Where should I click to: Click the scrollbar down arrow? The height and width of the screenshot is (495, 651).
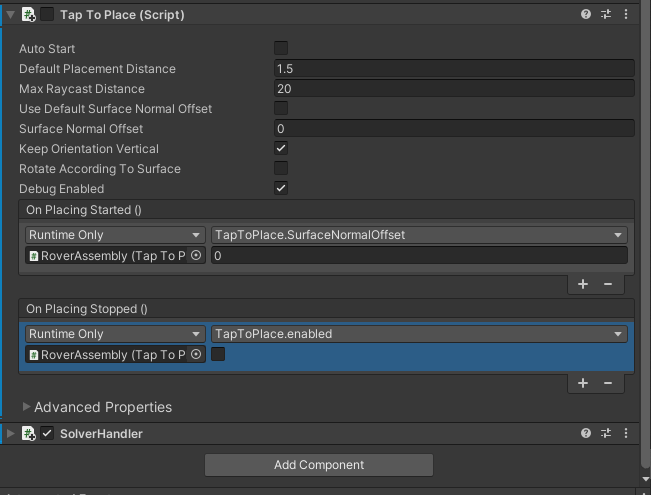[x=646, y=479]
